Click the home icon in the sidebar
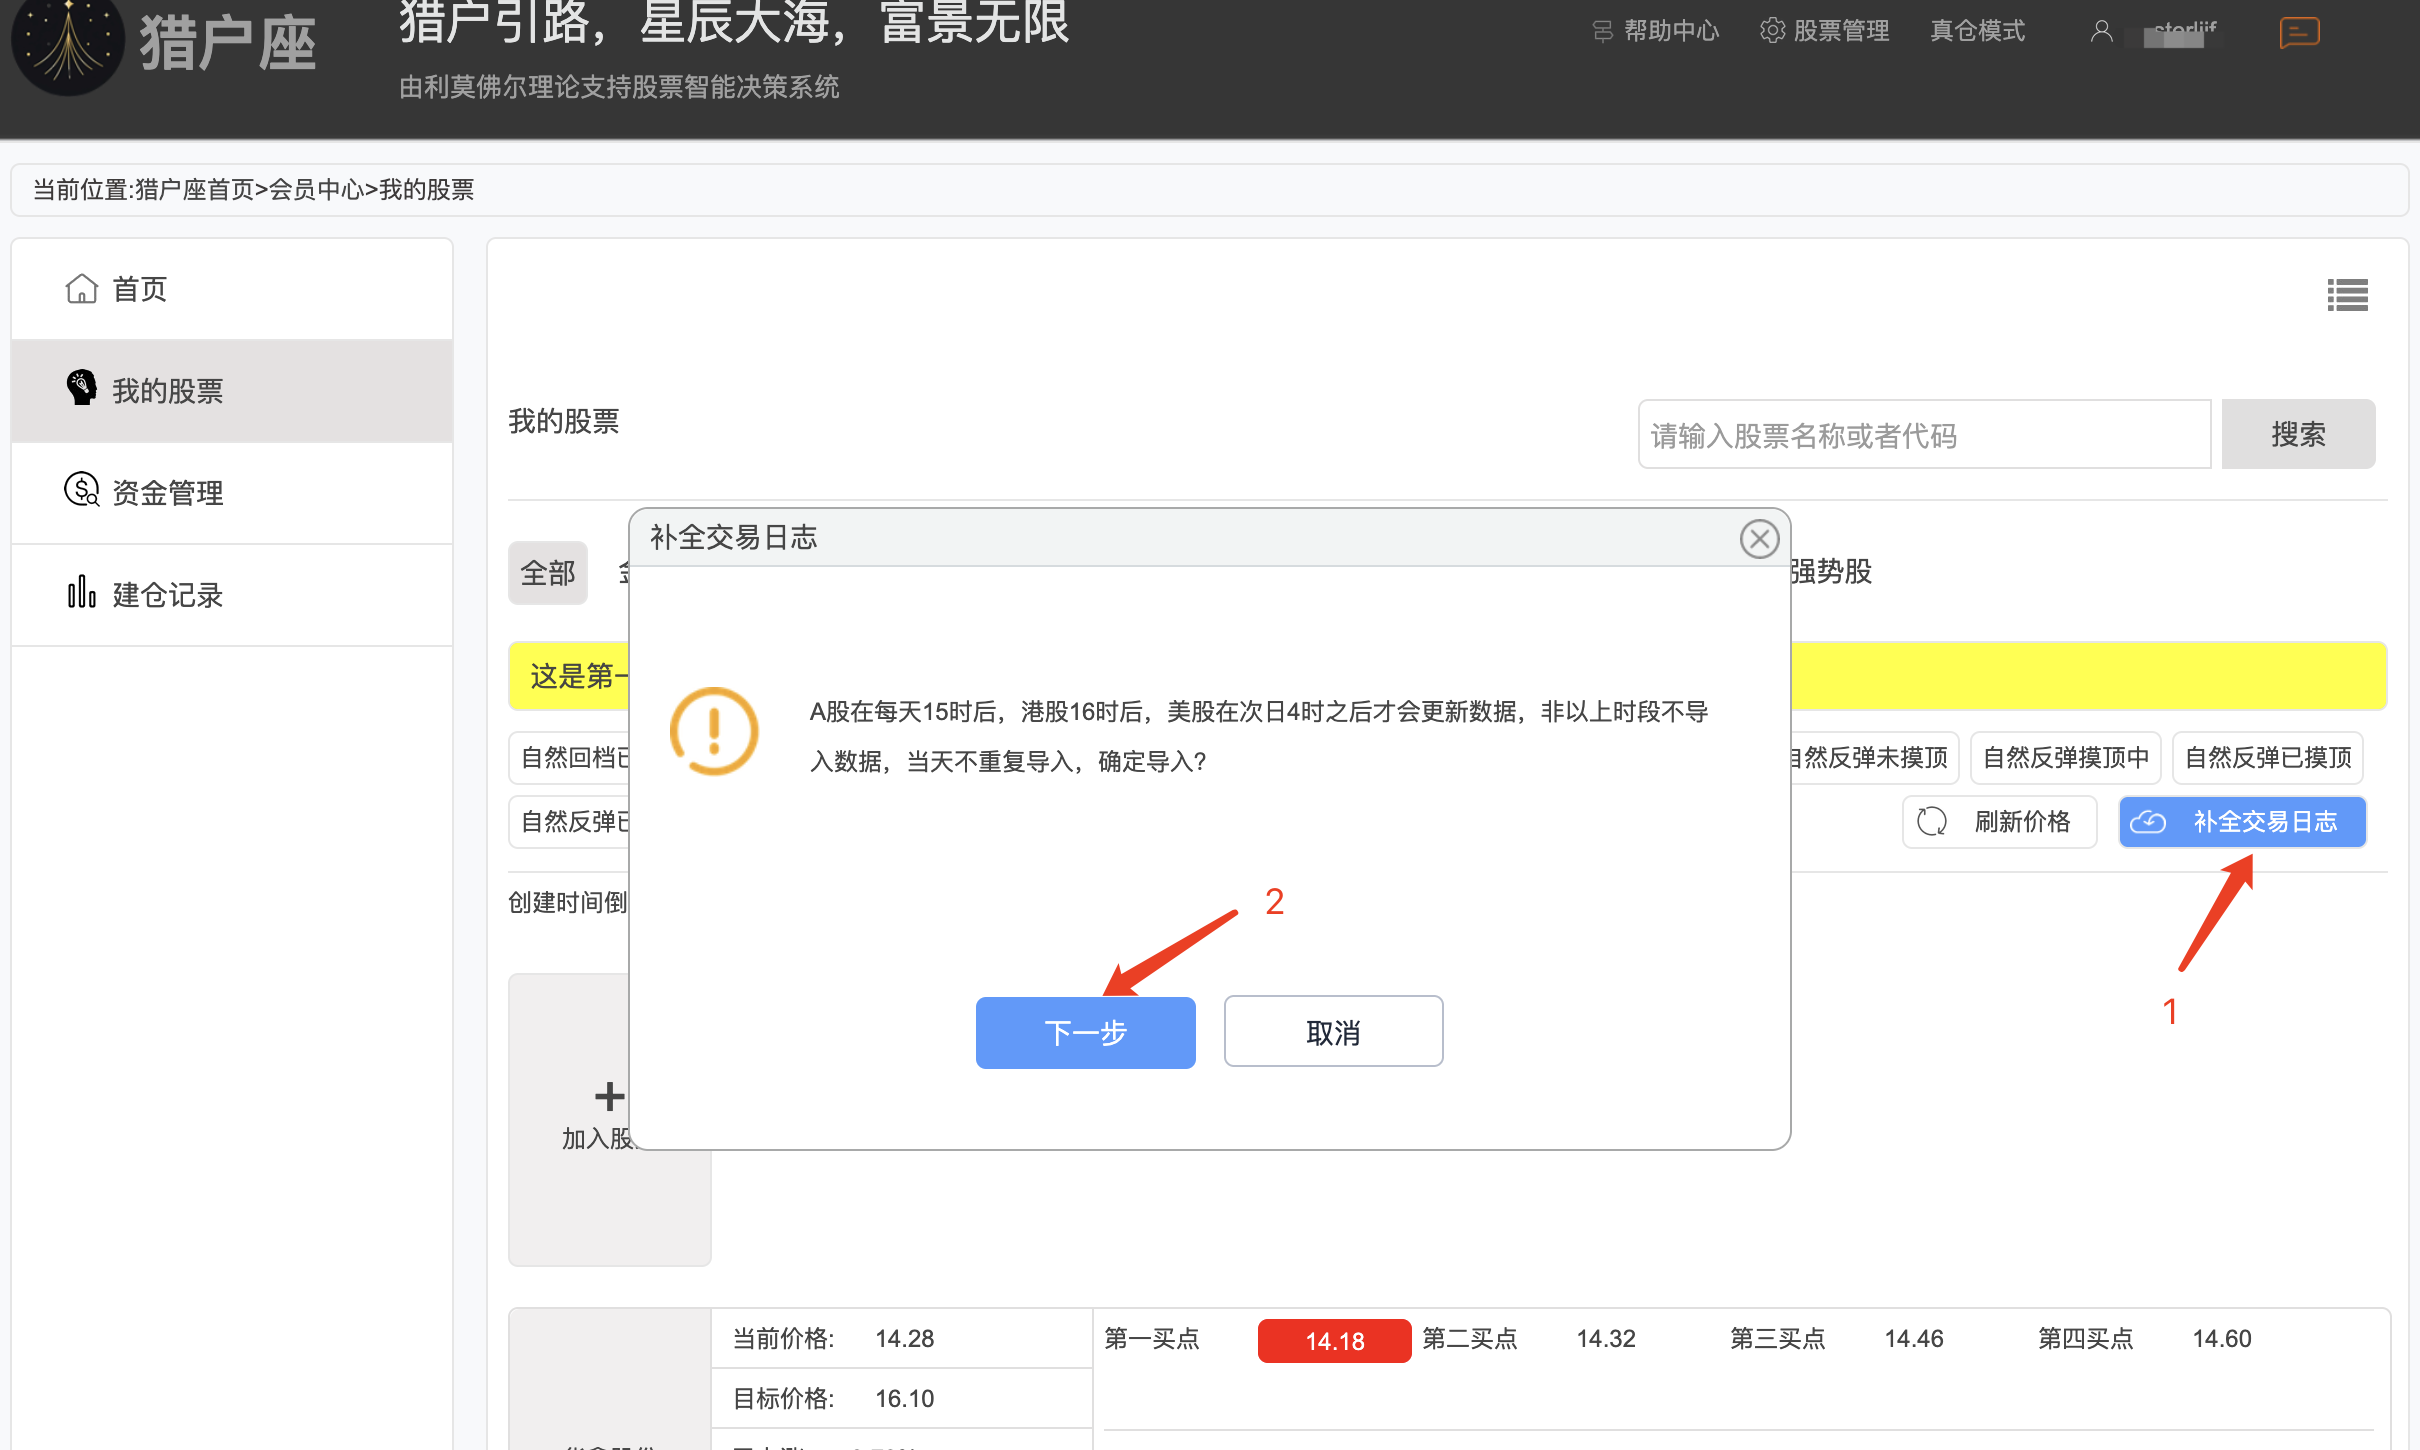Screen dimensions: 2420x1450 (81, 289)
